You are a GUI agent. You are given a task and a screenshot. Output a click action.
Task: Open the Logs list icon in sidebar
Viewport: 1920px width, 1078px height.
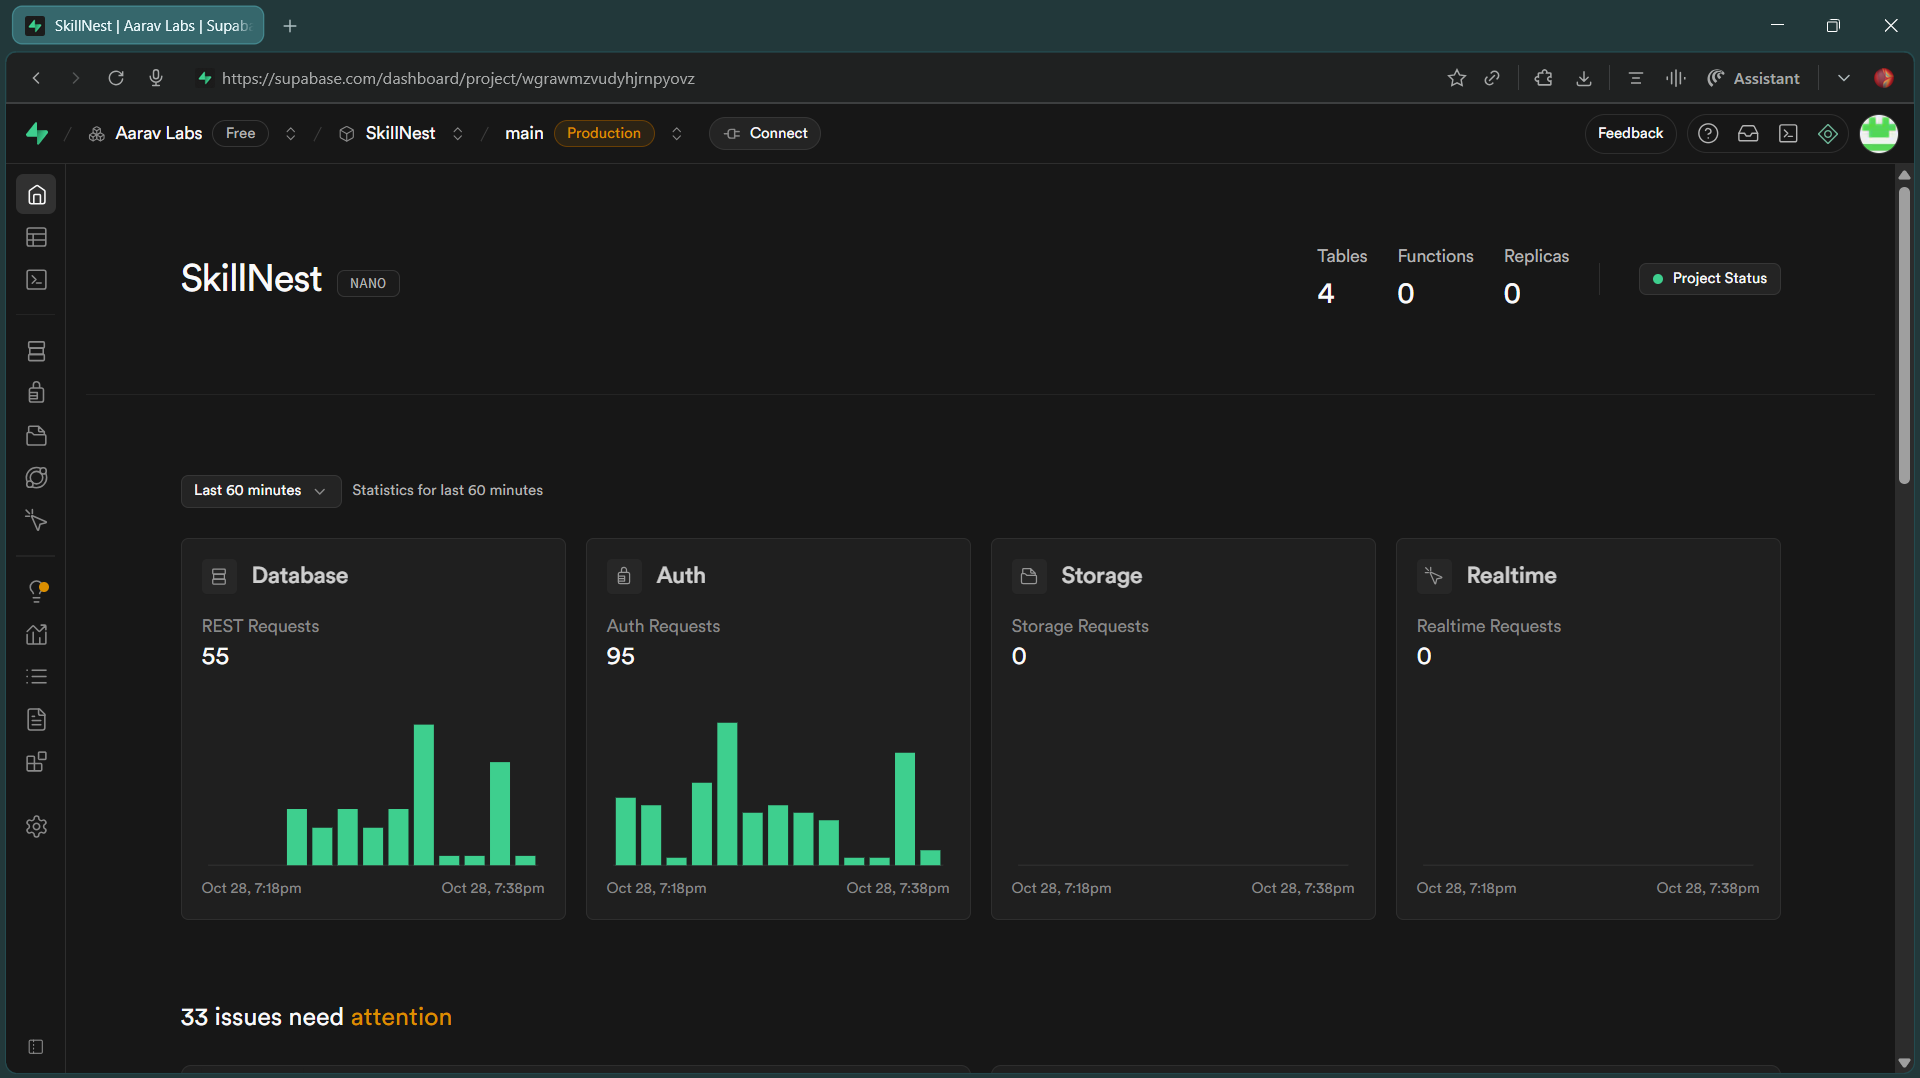coord(37,677)
